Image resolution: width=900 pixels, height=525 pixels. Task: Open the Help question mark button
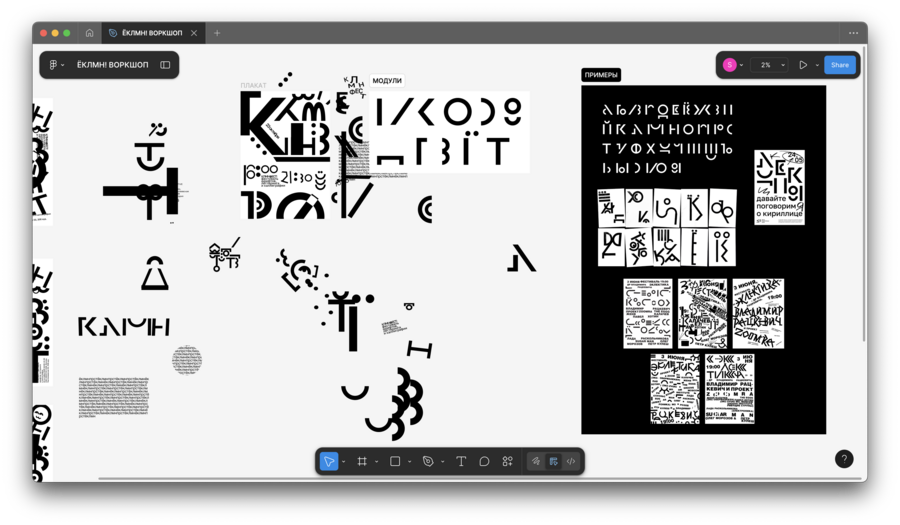click(844, 458)
